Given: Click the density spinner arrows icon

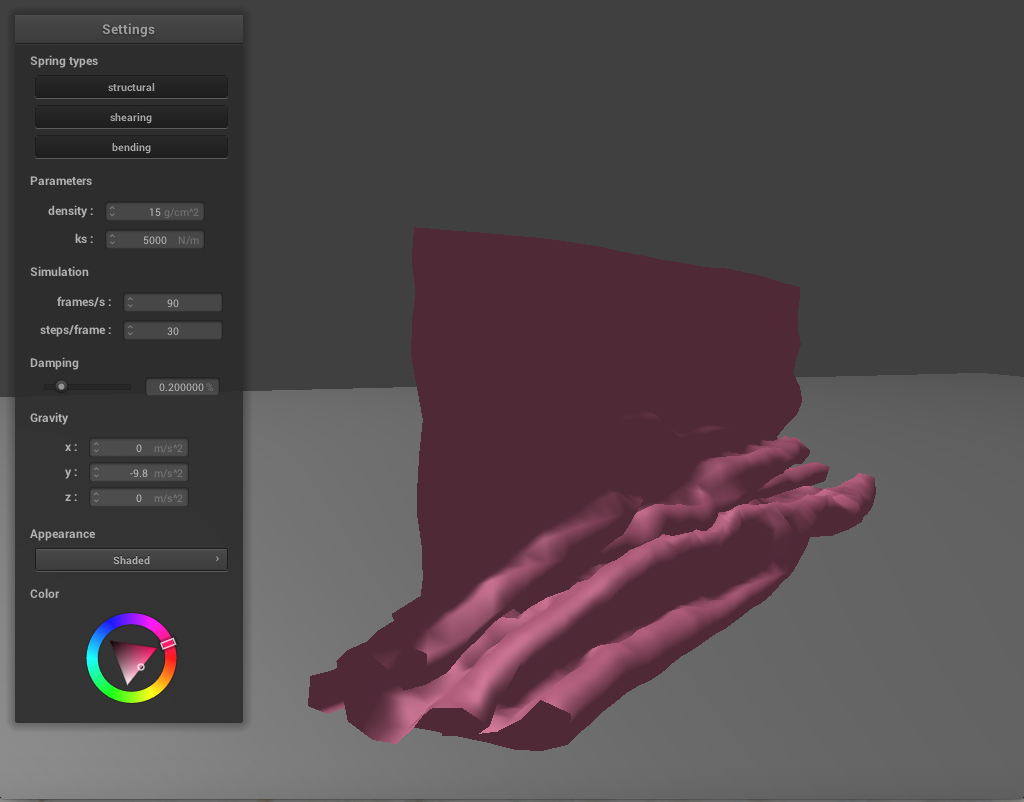Looking at the screenshot, I should click(x=113, y=212).
